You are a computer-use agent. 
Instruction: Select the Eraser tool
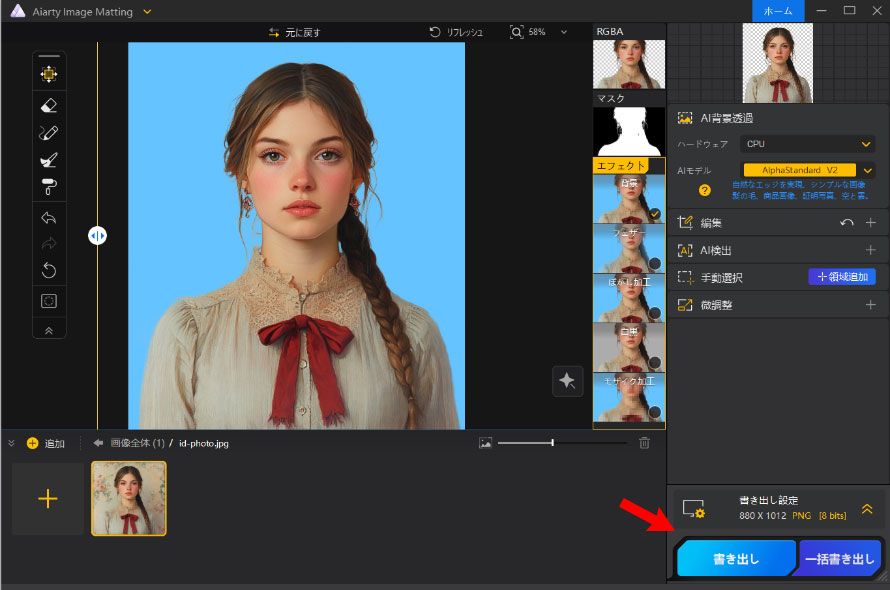(49, 105)
